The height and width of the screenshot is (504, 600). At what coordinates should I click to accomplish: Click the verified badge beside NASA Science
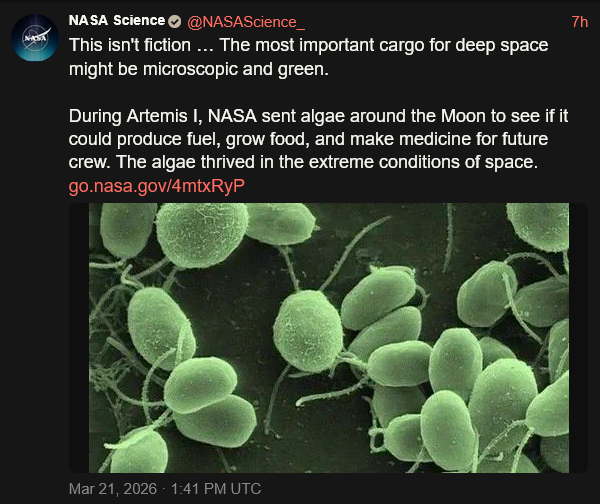click(174, 21)
